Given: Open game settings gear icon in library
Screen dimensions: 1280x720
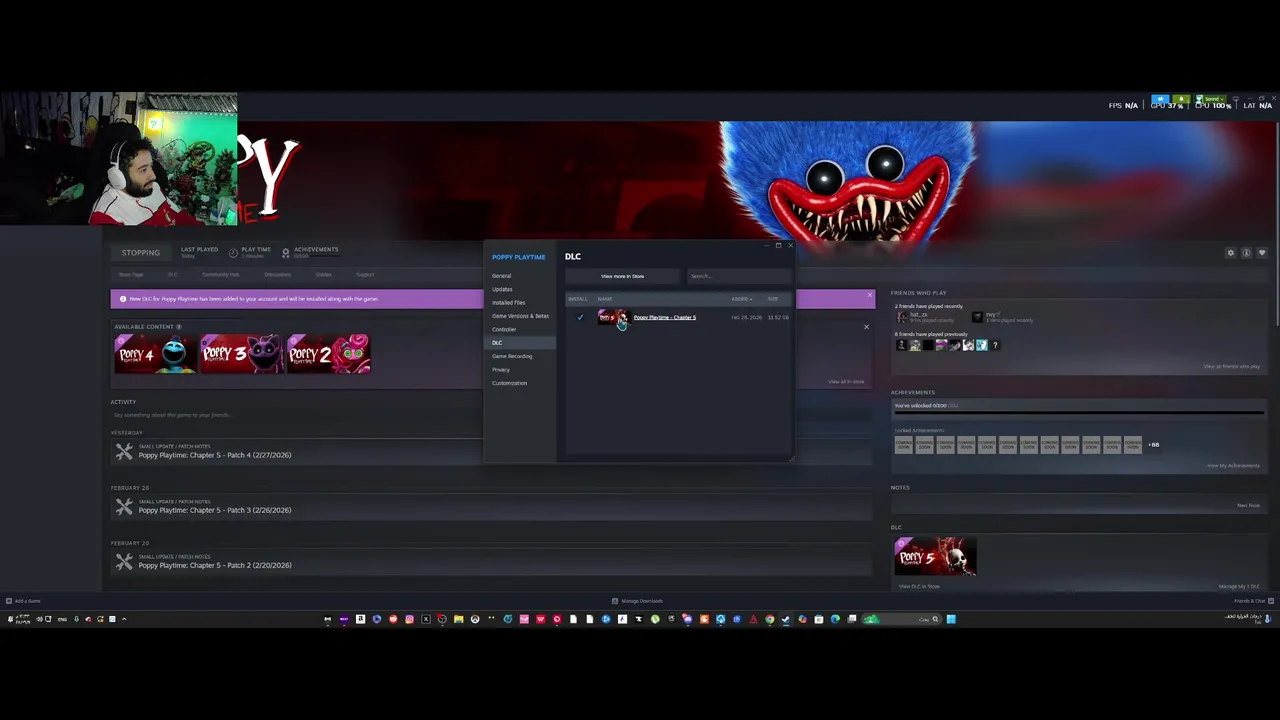Looking at the screenshot, I should click(x=1231, y=253).
